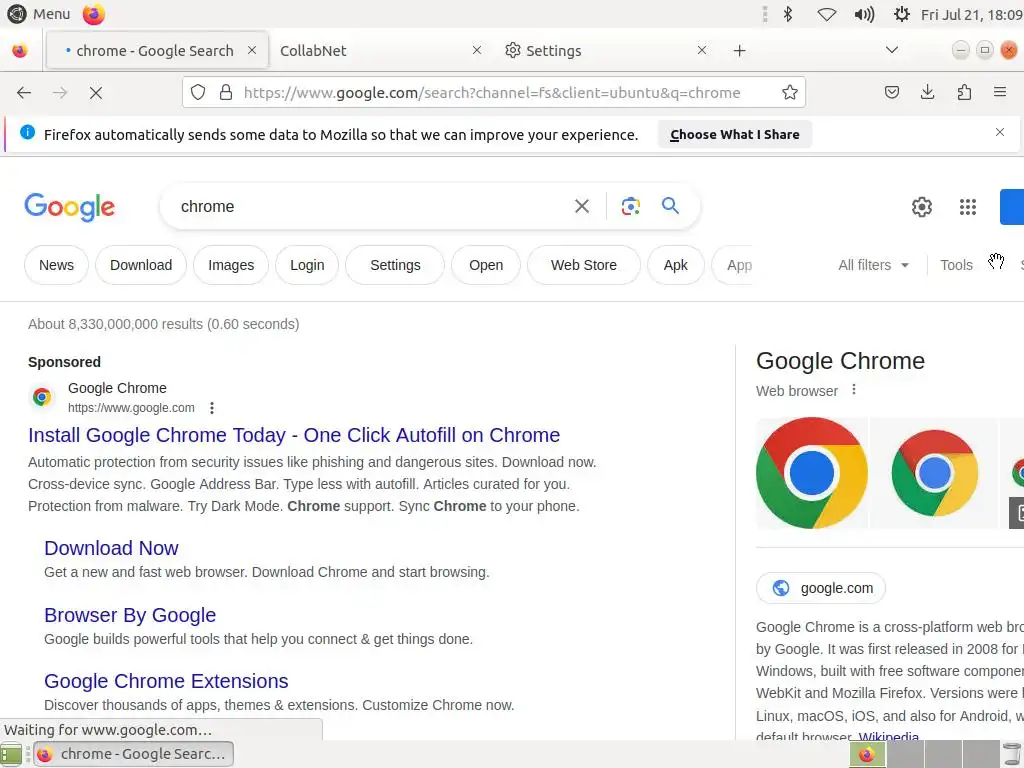This screenshot has width=1024, height=768.
Task: Open Google quick settings gear
Action: point(921,207)
